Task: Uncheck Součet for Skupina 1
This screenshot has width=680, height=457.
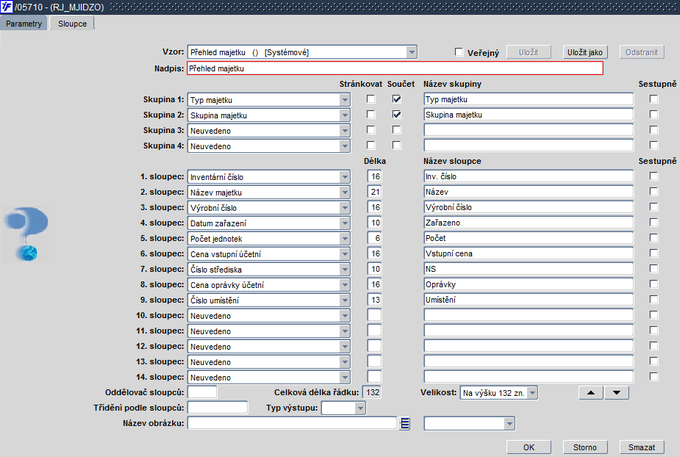Action: pyautogui.click(x=397, y=100)
